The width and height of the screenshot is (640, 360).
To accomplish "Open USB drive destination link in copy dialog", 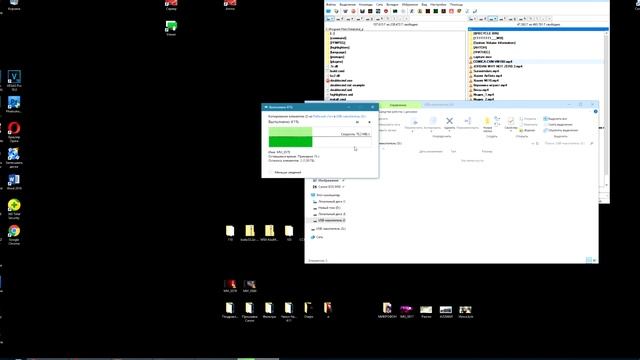I will 351,116.
